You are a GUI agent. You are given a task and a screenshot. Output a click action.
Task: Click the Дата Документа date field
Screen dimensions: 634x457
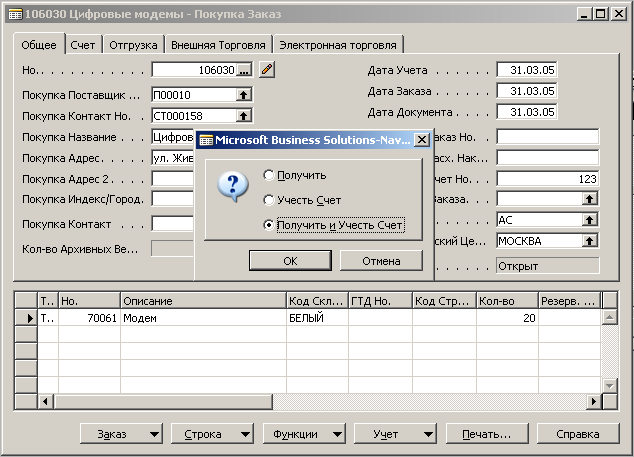(527, 112)
